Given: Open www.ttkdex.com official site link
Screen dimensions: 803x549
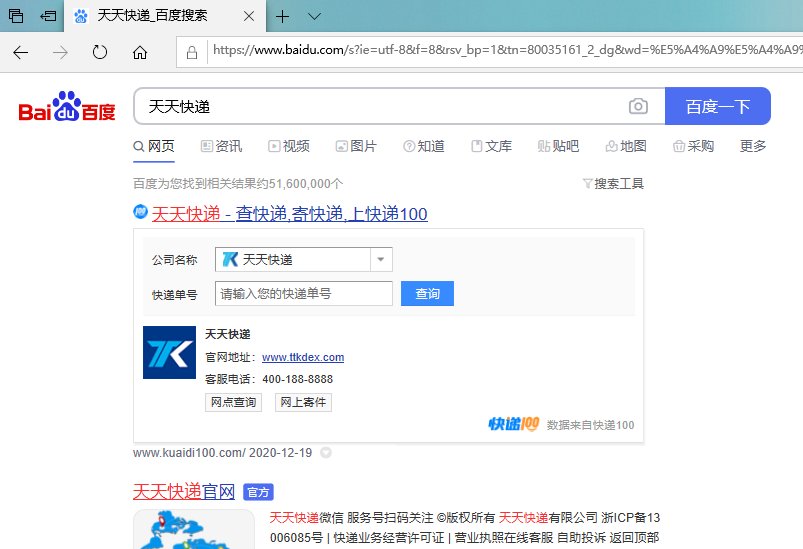Looking at the screenshot, I should click(303, 357).
